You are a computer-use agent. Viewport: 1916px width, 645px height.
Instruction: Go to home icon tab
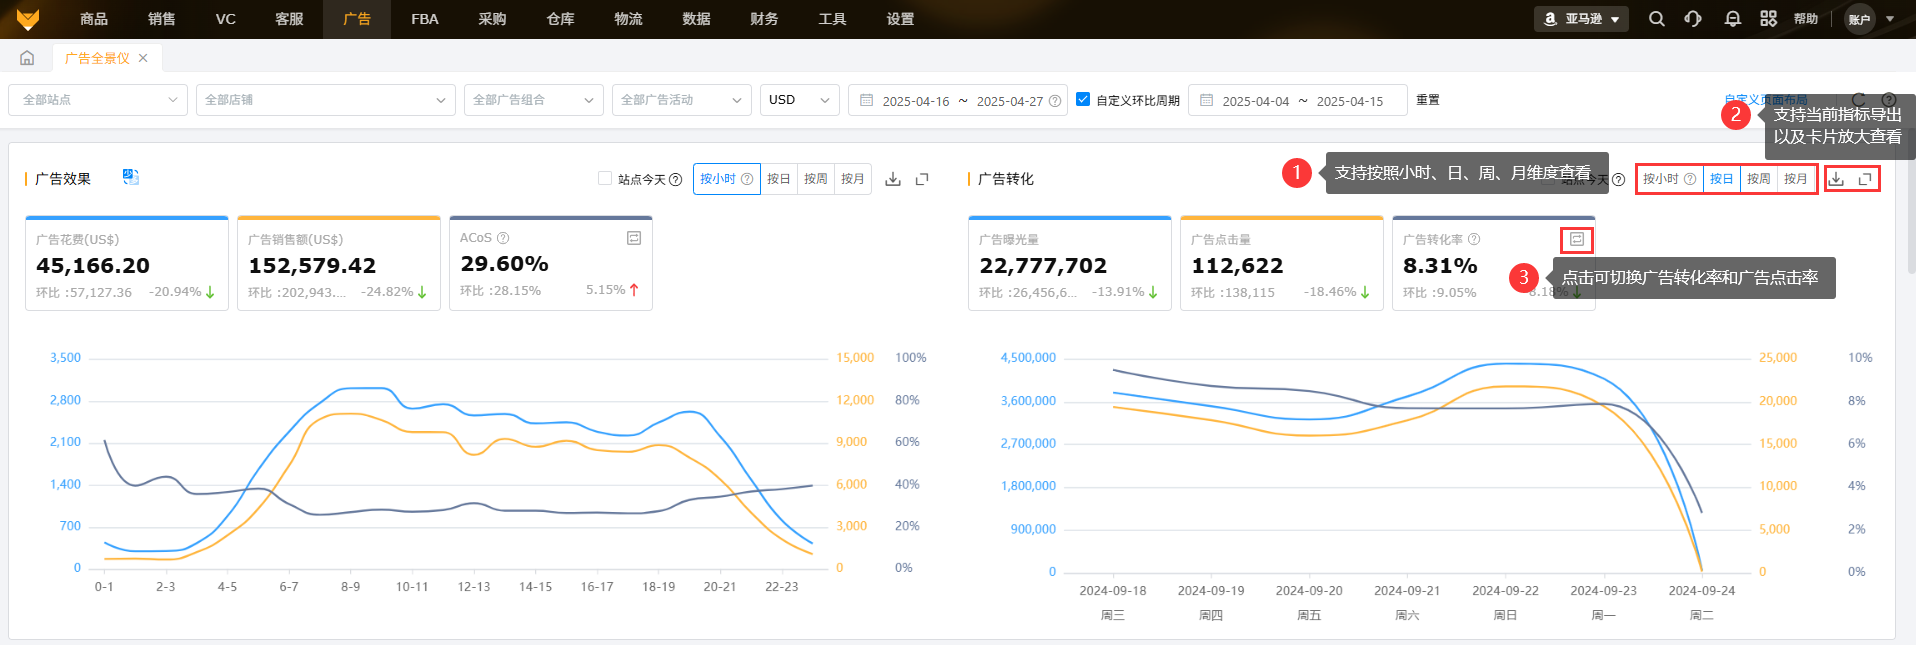pos(27,58)
